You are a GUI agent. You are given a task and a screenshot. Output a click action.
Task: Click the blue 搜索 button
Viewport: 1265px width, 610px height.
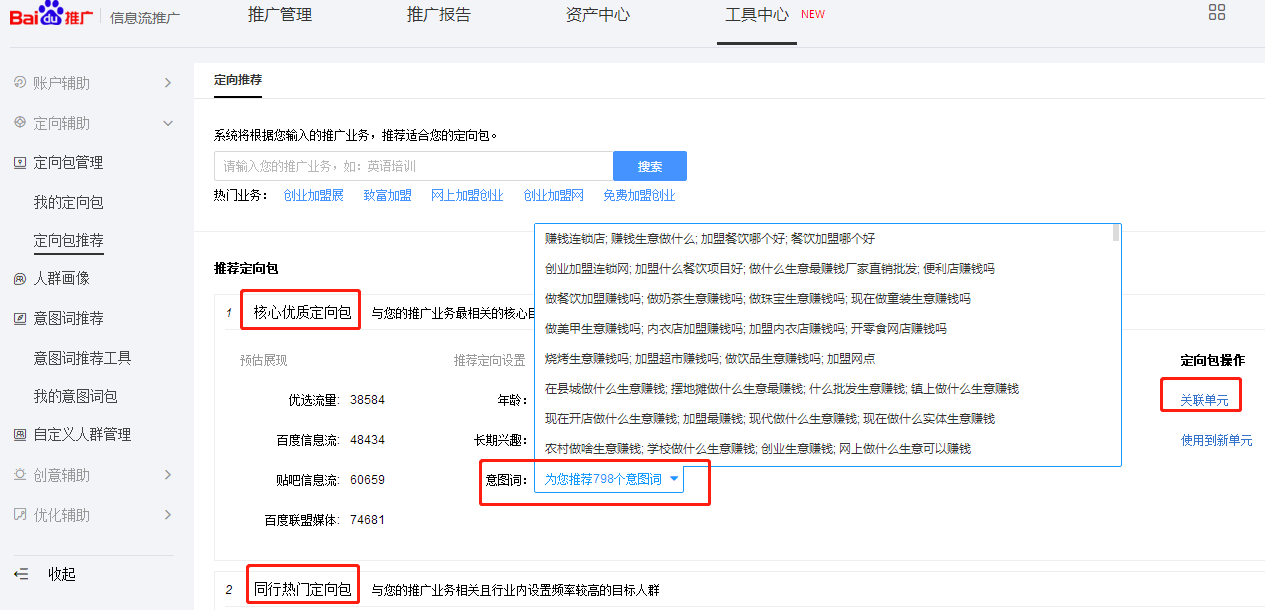(649, 166)
